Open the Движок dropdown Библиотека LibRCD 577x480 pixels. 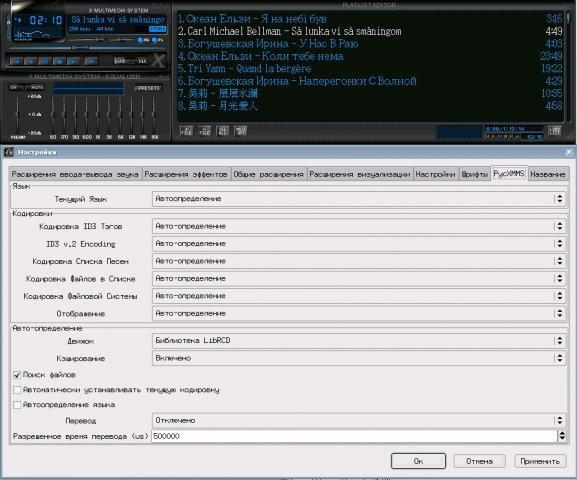point(359,341)
